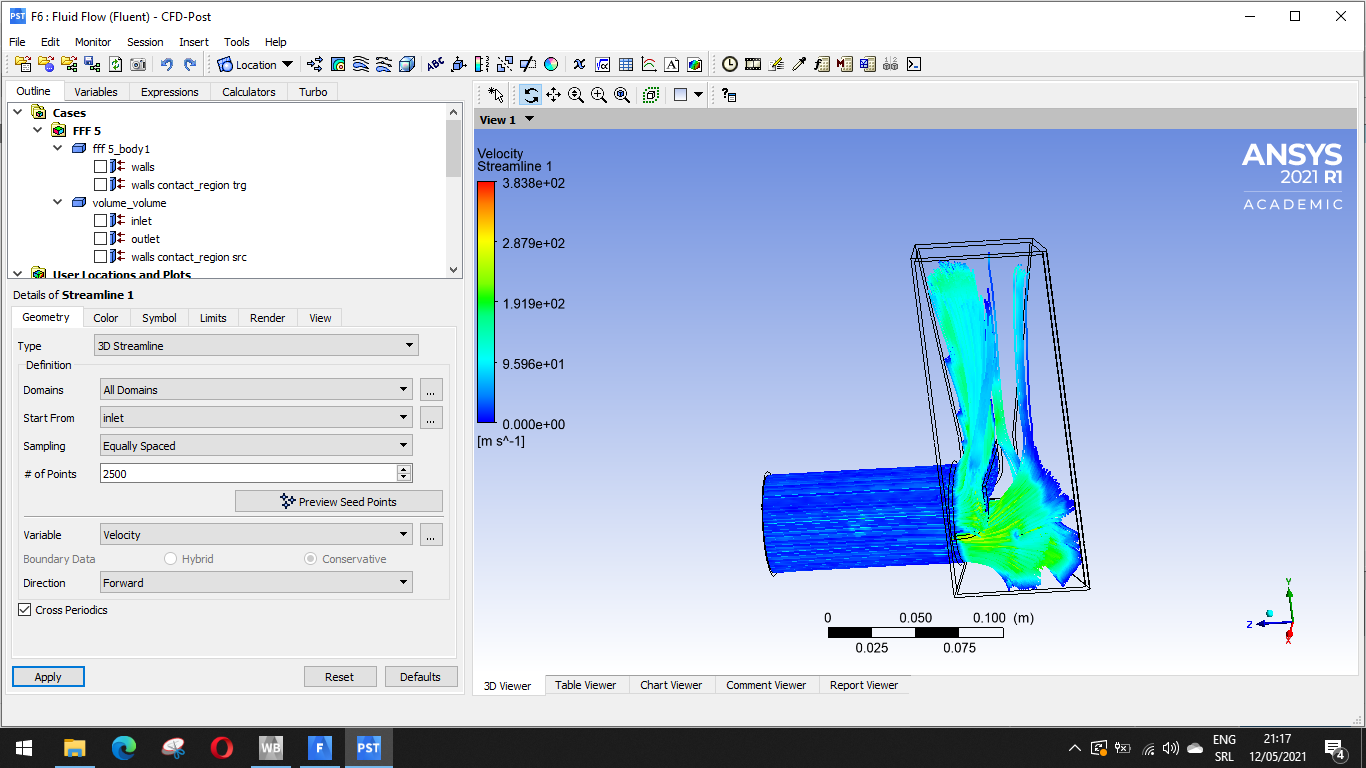Viewport: 1366px width, 768px height.
Task: Select the Conservative radio button
Action: click(311, 559)
